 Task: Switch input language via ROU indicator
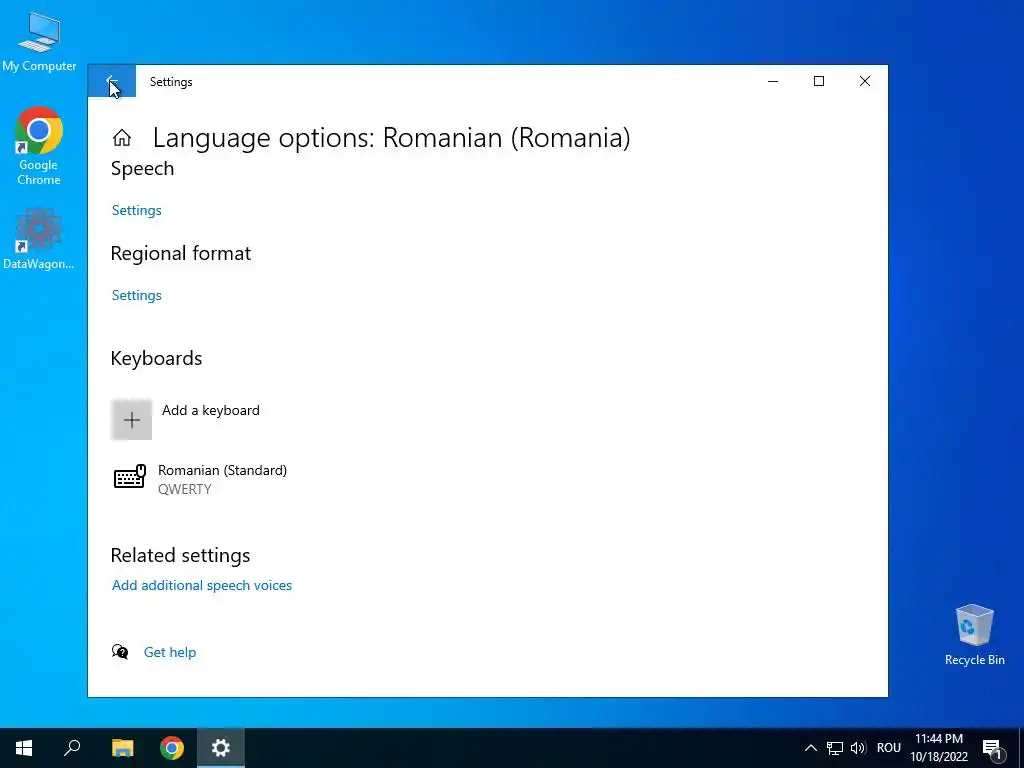click(x=889, y=748)
